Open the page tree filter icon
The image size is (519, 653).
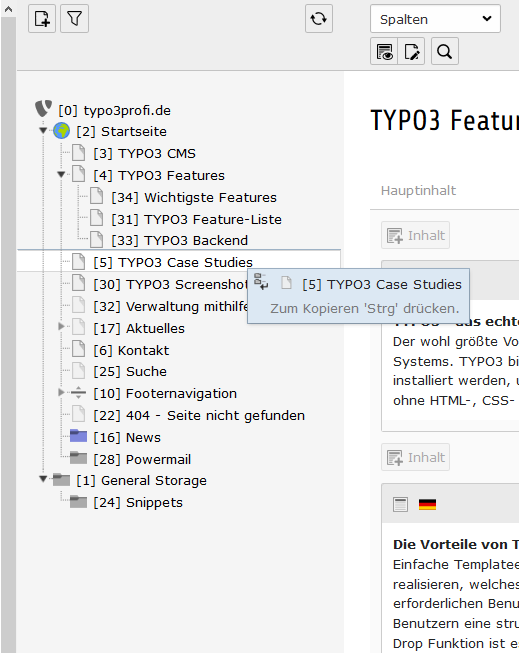point(75,19)
